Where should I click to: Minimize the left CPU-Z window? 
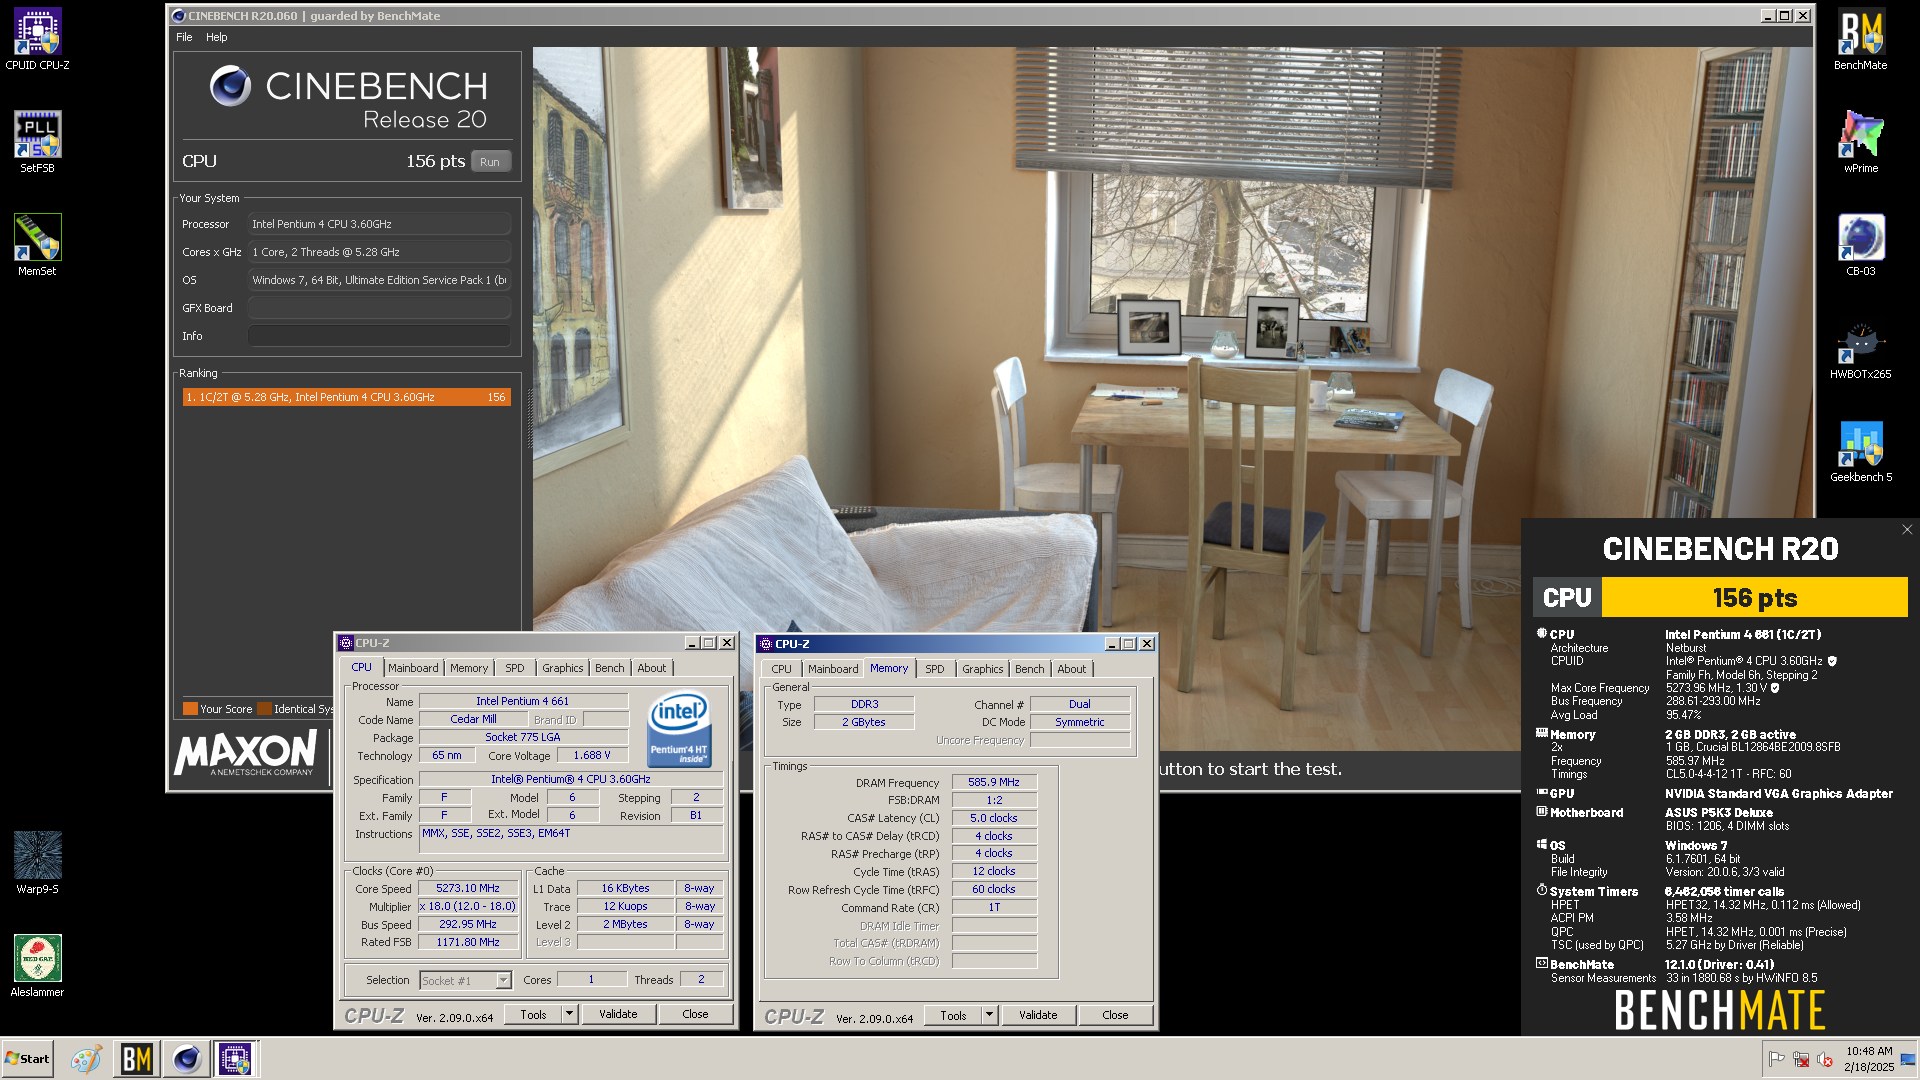[x=692, y=643]
